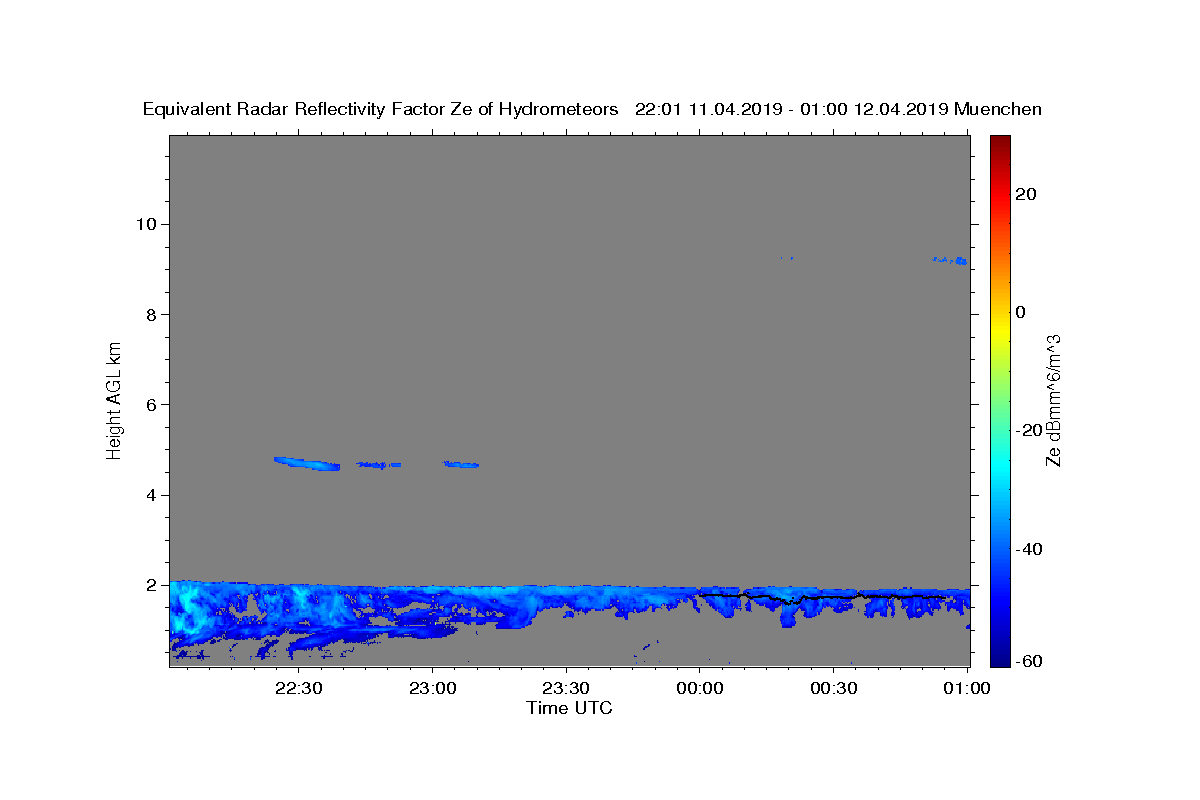
Task: Click the colorbar label '0'
Action: point(1020,312)
